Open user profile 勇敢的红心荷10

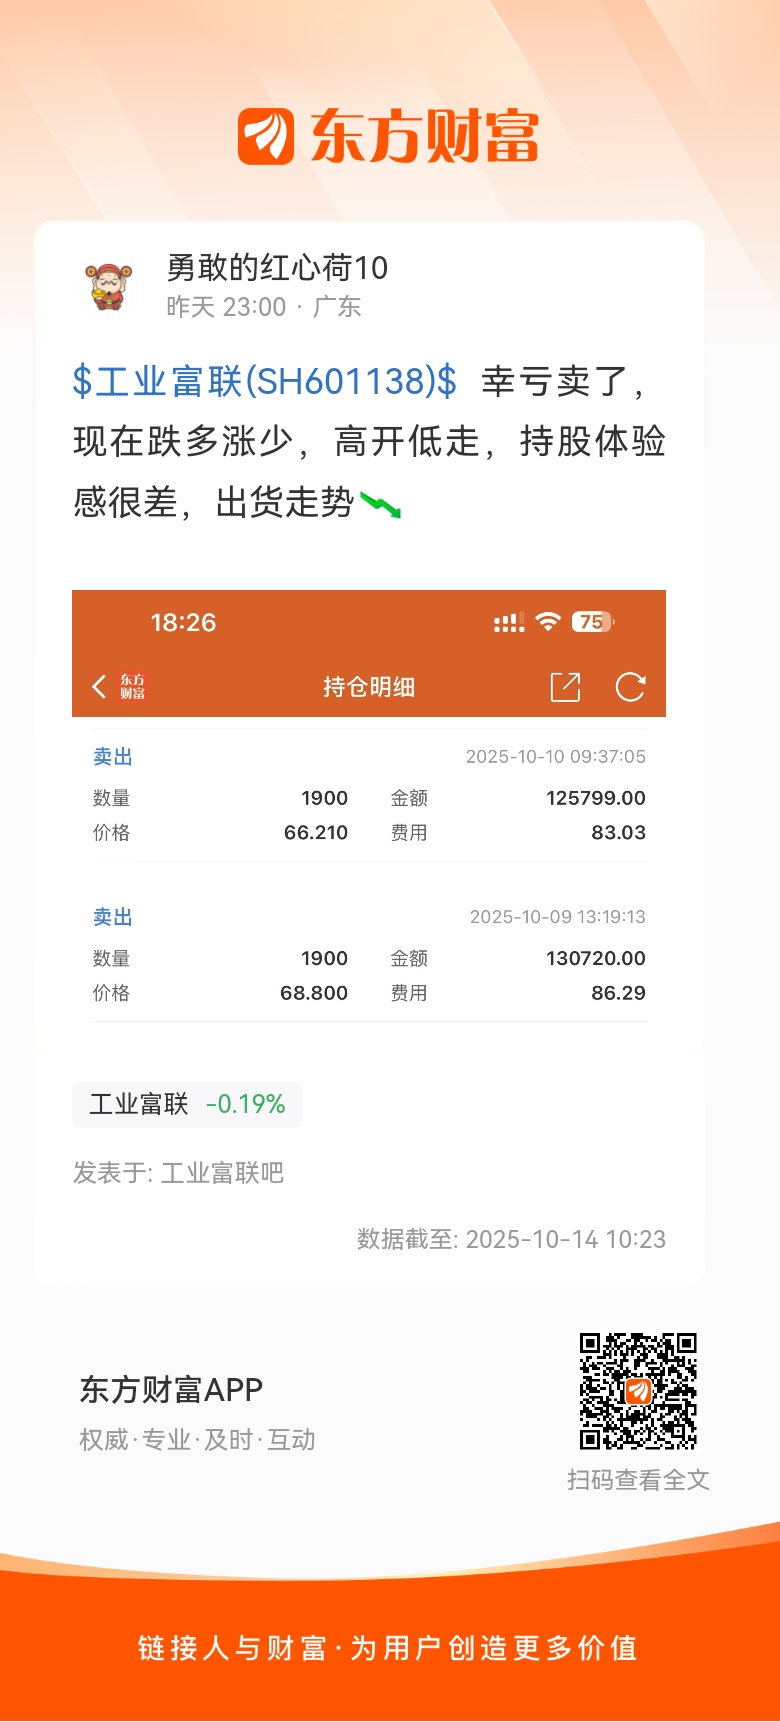(x=277, y=267)
